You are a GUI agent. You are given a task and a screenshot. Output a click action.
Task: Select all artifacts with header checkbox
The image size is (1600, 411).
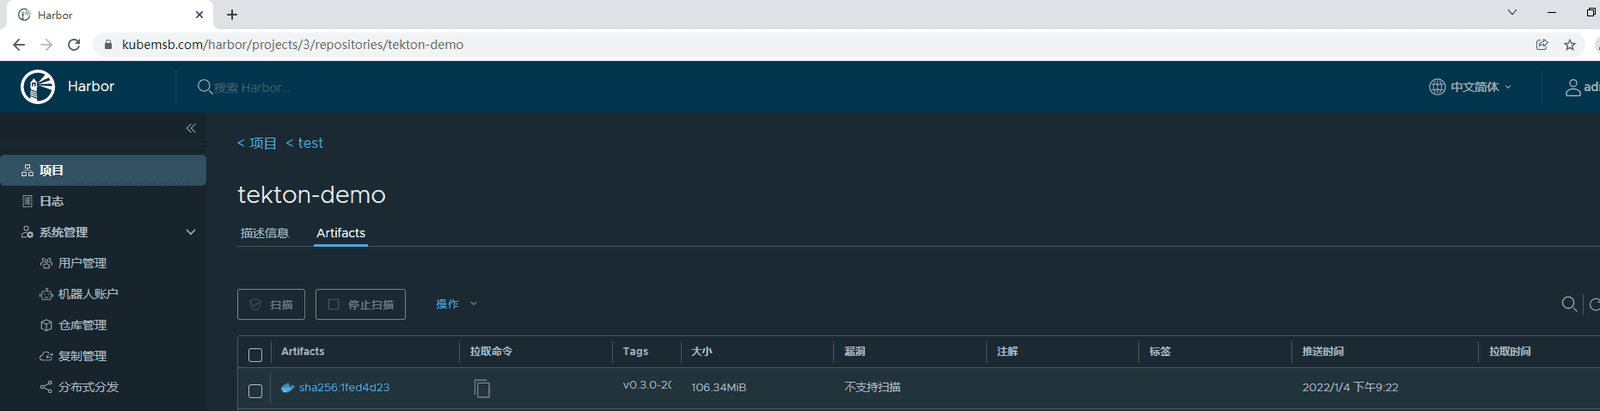click(255, 354)
